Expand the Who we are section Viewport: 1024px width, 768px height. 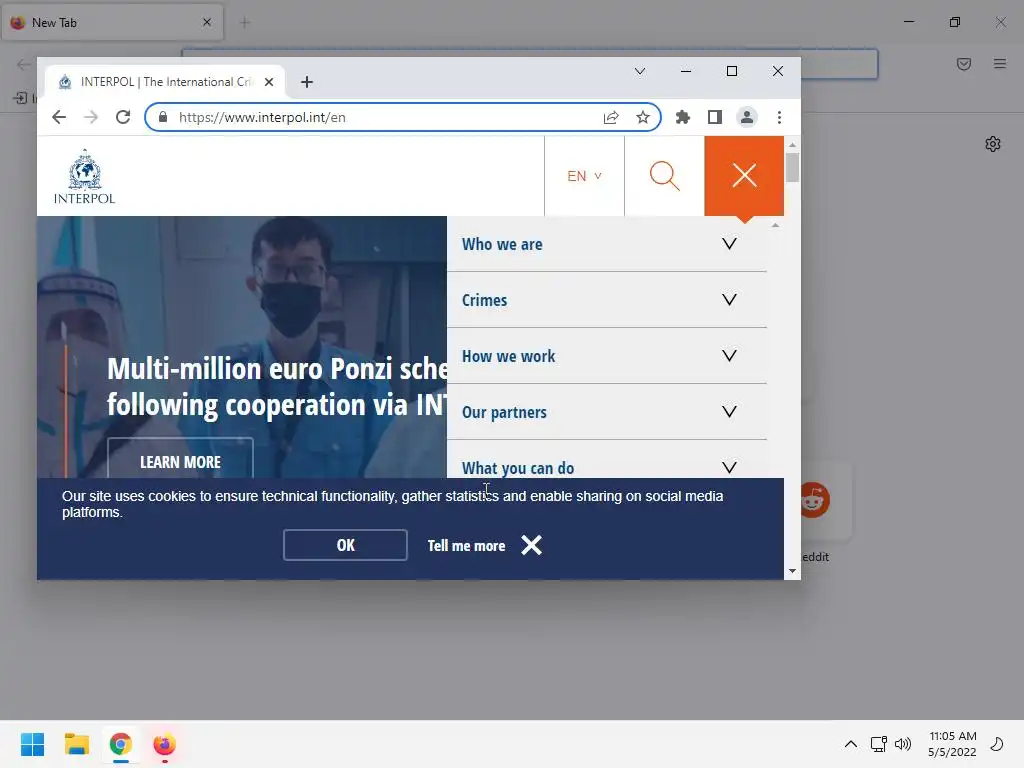(729, 244)
